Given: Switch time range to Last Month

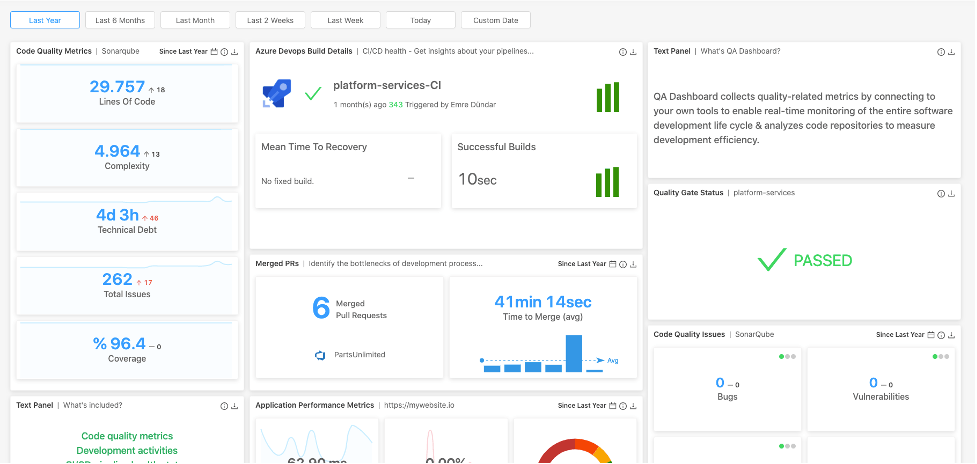Looking at the screenshot, I should pyautogui.click(x=194, y=20).
